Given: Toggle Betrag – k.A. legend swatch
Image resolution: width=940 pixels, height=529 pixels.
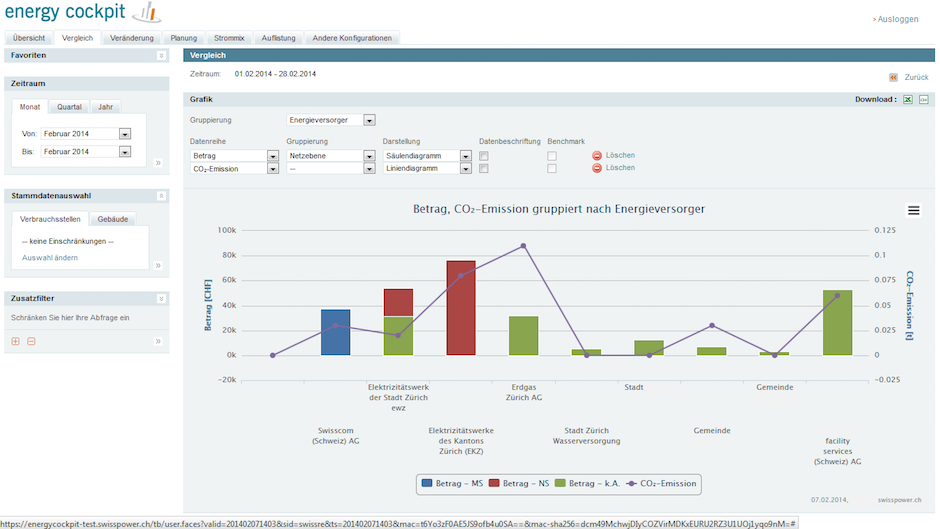Looking at the screenshot, I should pos(560,483).
